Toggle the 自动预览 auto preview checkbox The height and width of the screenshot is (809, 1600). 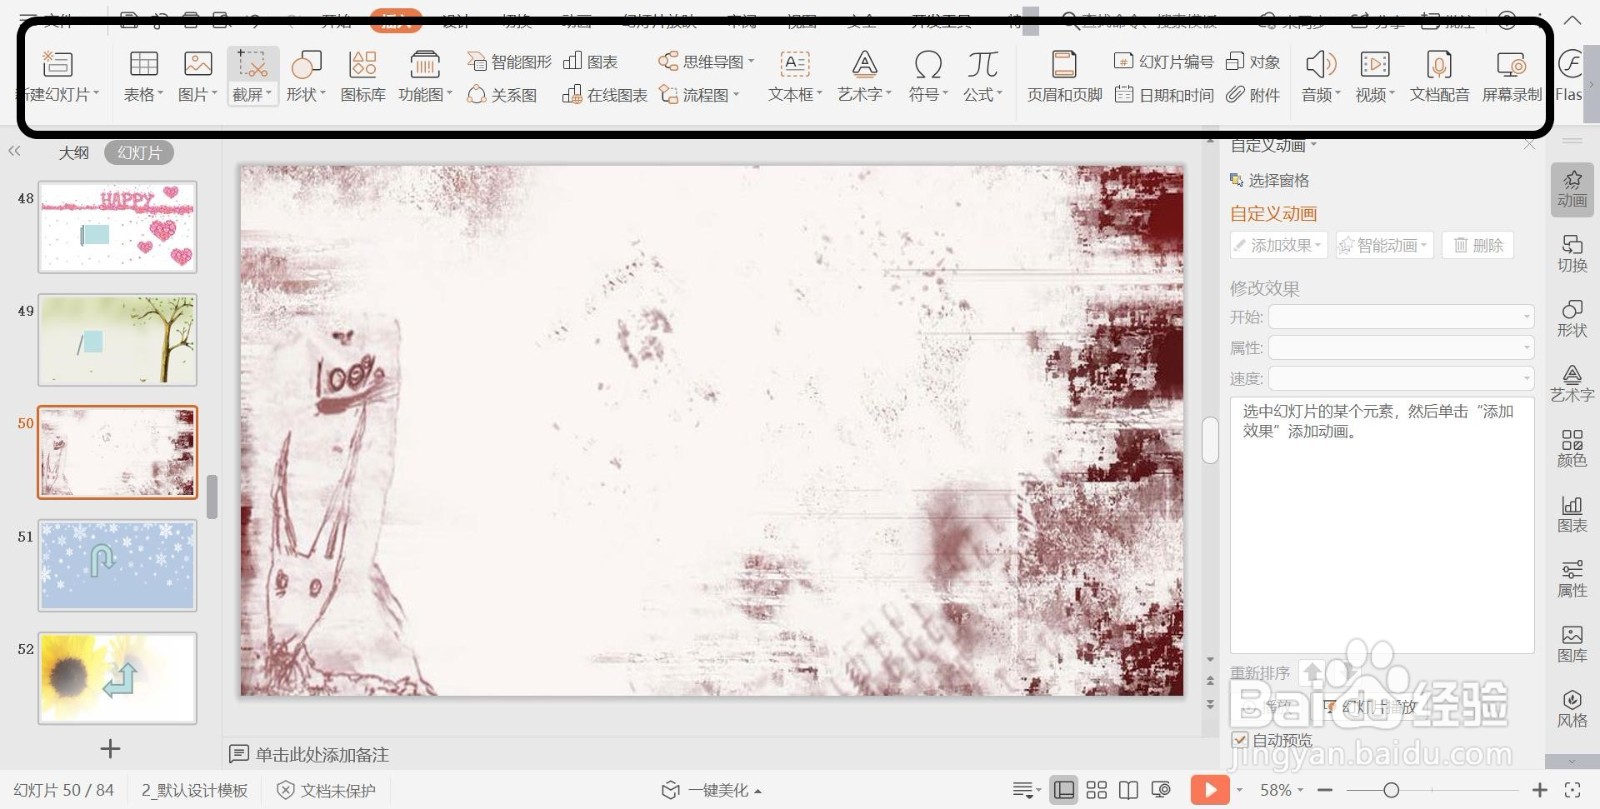coord(1240,740)
